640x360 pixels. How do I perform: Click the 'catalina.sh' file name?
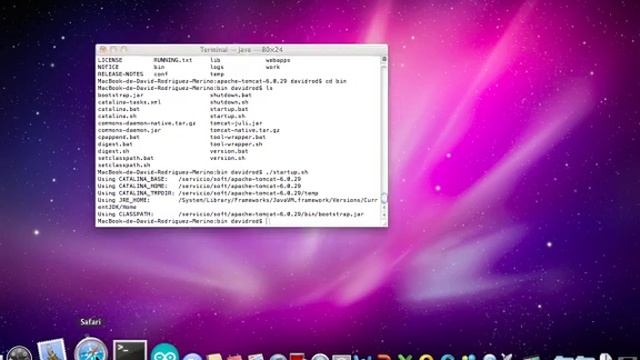(x=117, y=116)
